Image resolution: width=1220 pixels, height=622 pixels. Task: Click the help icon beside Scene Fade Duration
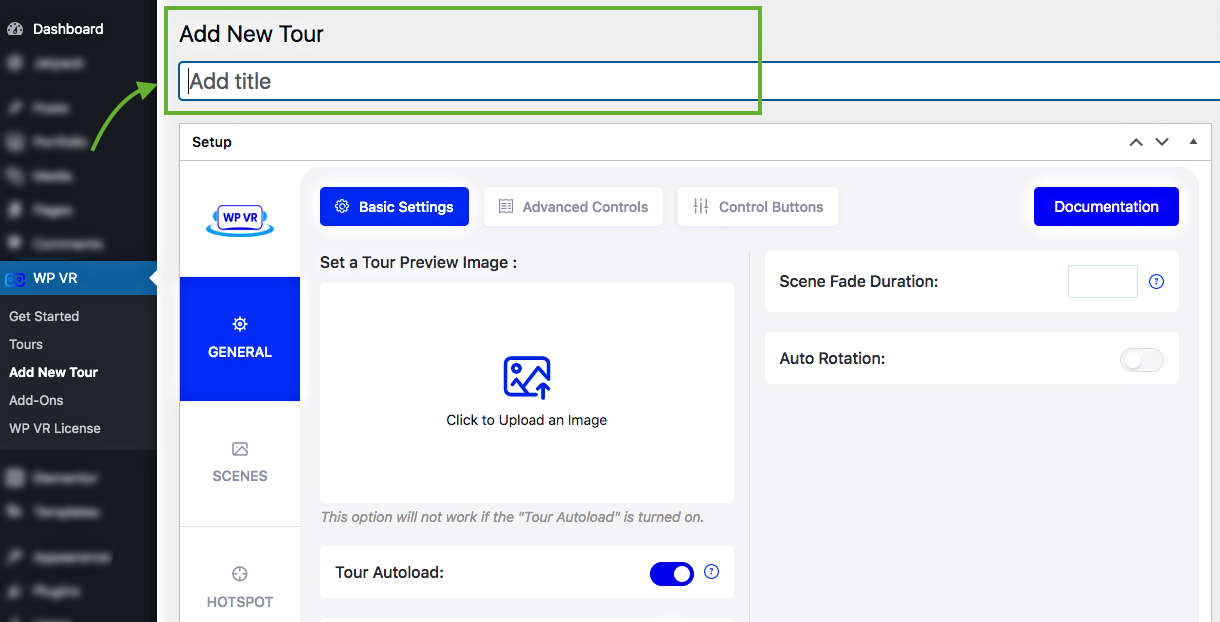(1157, 282)
